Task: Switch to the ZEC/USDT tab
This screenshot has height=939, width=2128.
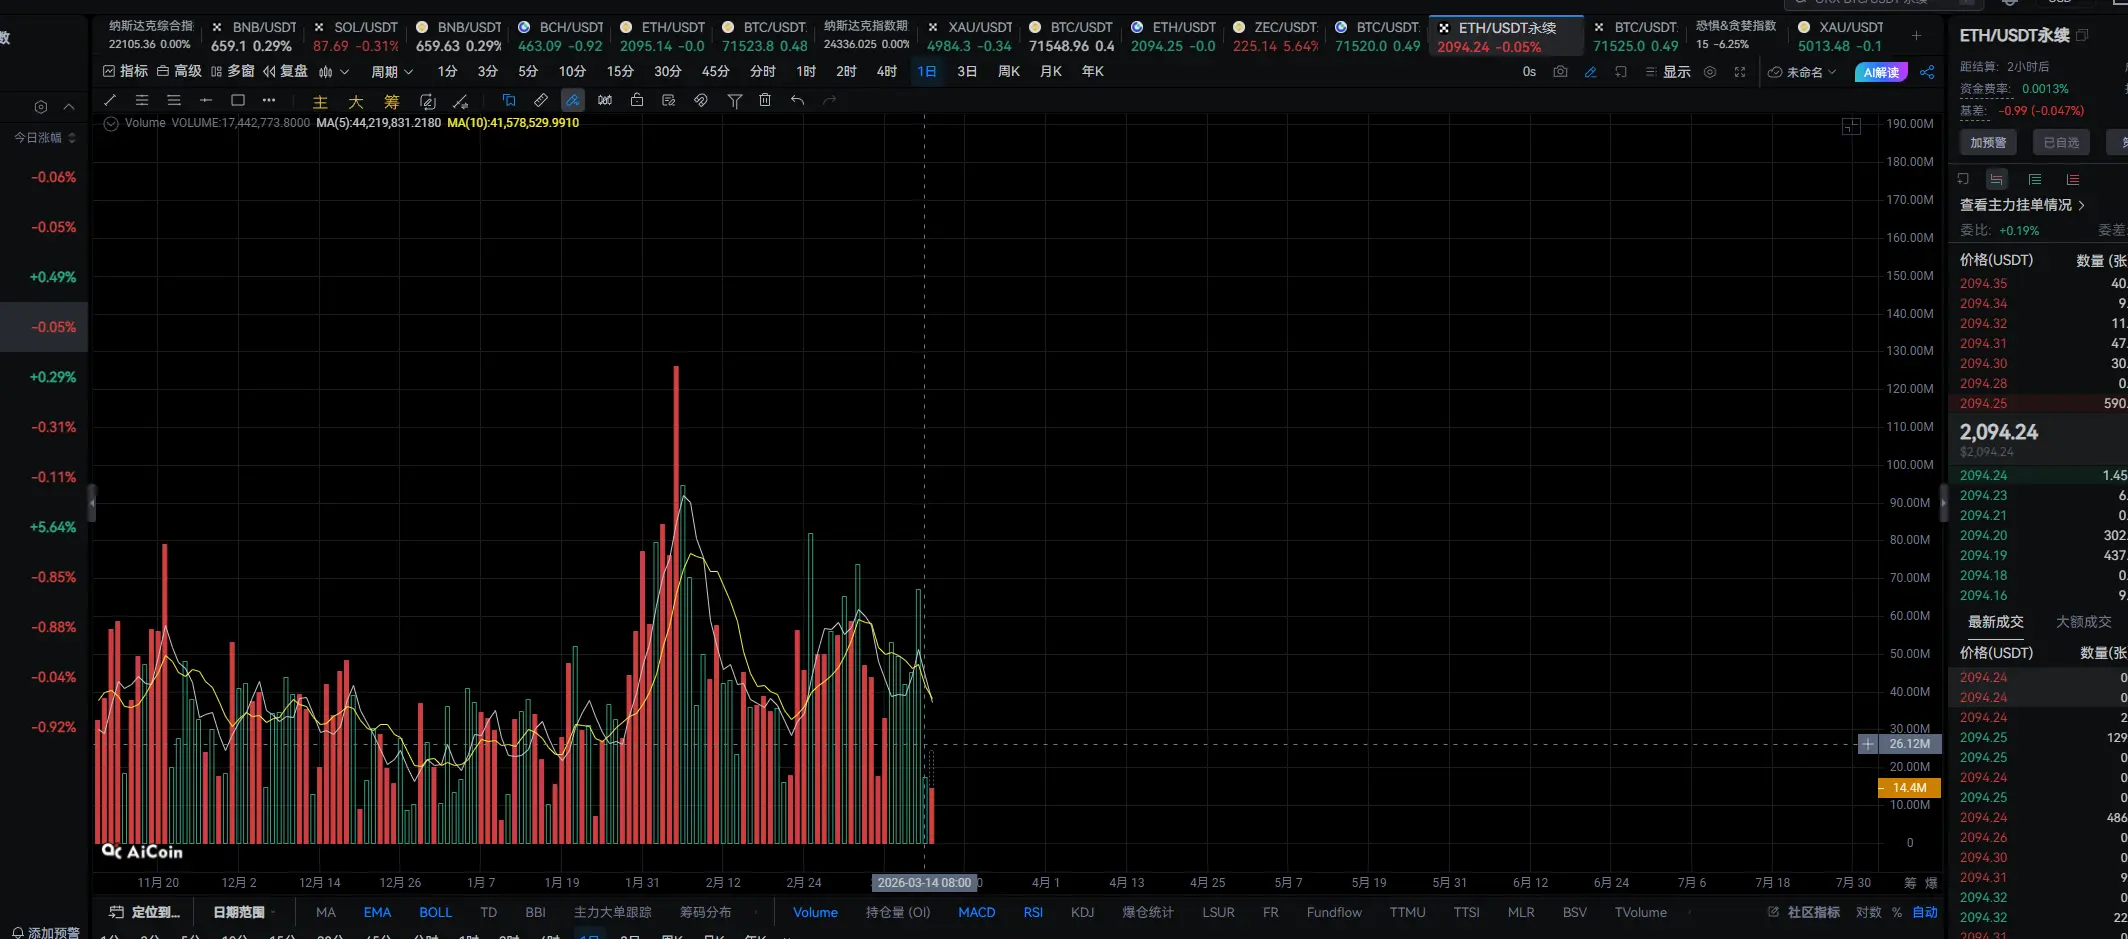Action: (1275, 36)
